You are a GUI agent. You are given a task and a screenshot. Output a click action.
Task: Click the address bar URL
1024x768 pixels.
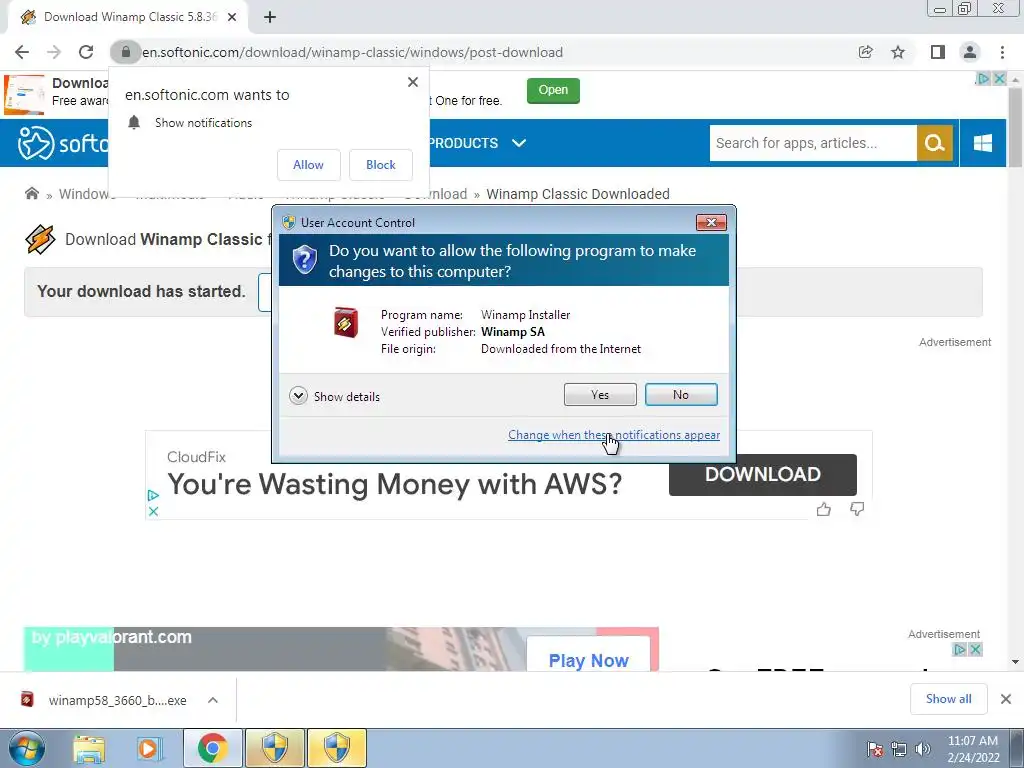point(353,52)
